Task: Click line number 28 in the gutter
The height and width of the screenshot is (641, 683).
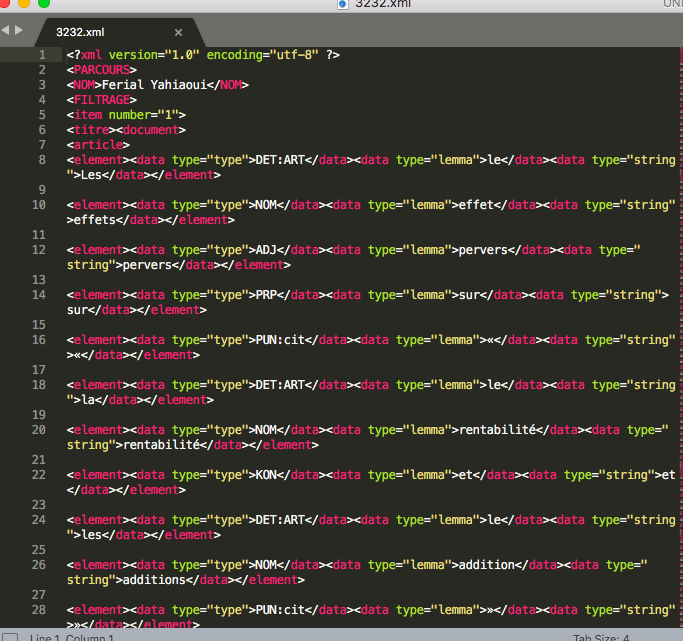Action: point(39,610)
